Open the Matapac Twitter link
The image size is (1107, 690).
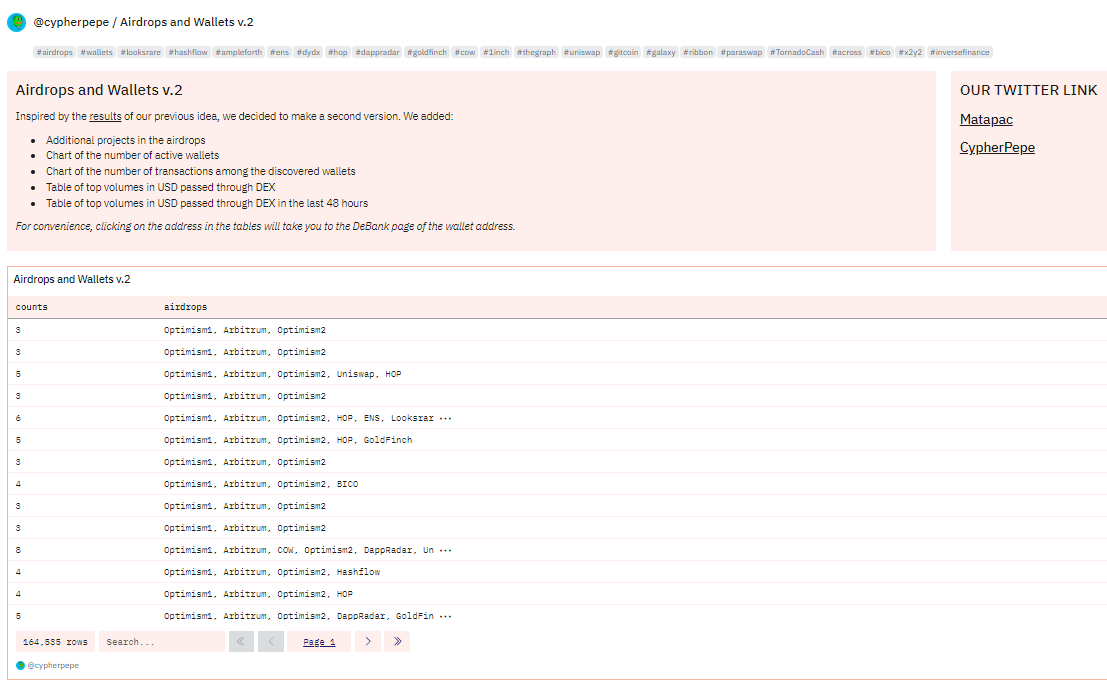click(987, 120)
